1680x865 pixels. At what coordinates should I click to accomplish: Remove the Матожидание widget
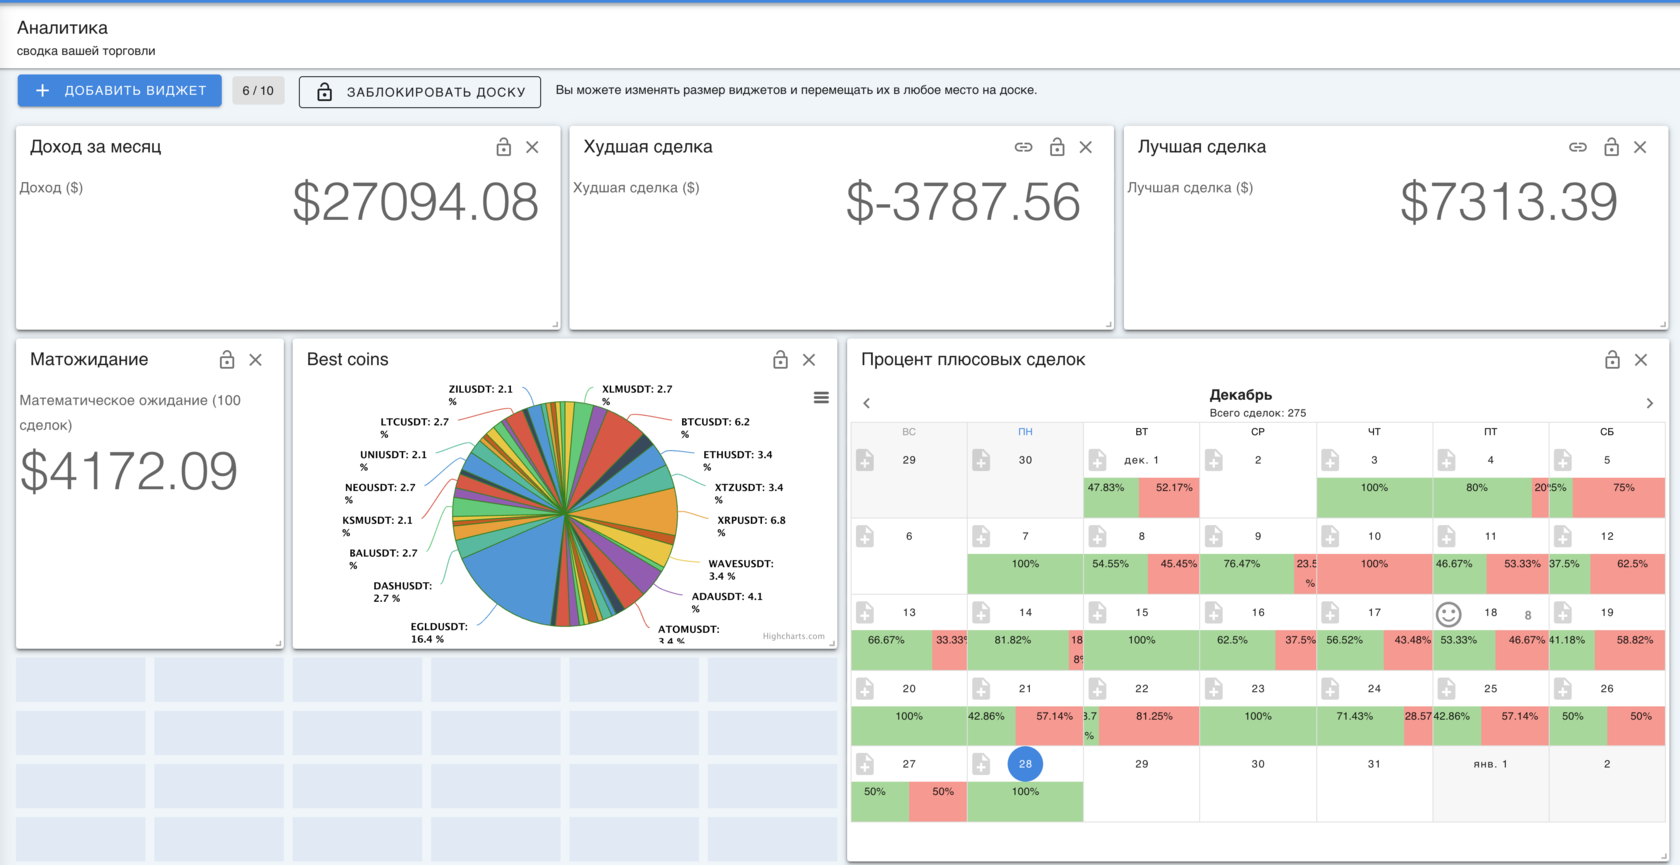tap(256, 360)
